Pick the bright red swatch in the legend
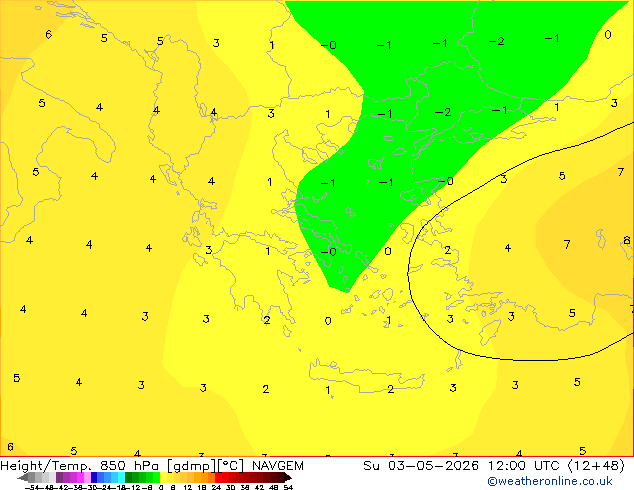The width and height of the screenshot is (634, 490). [218, 477]
